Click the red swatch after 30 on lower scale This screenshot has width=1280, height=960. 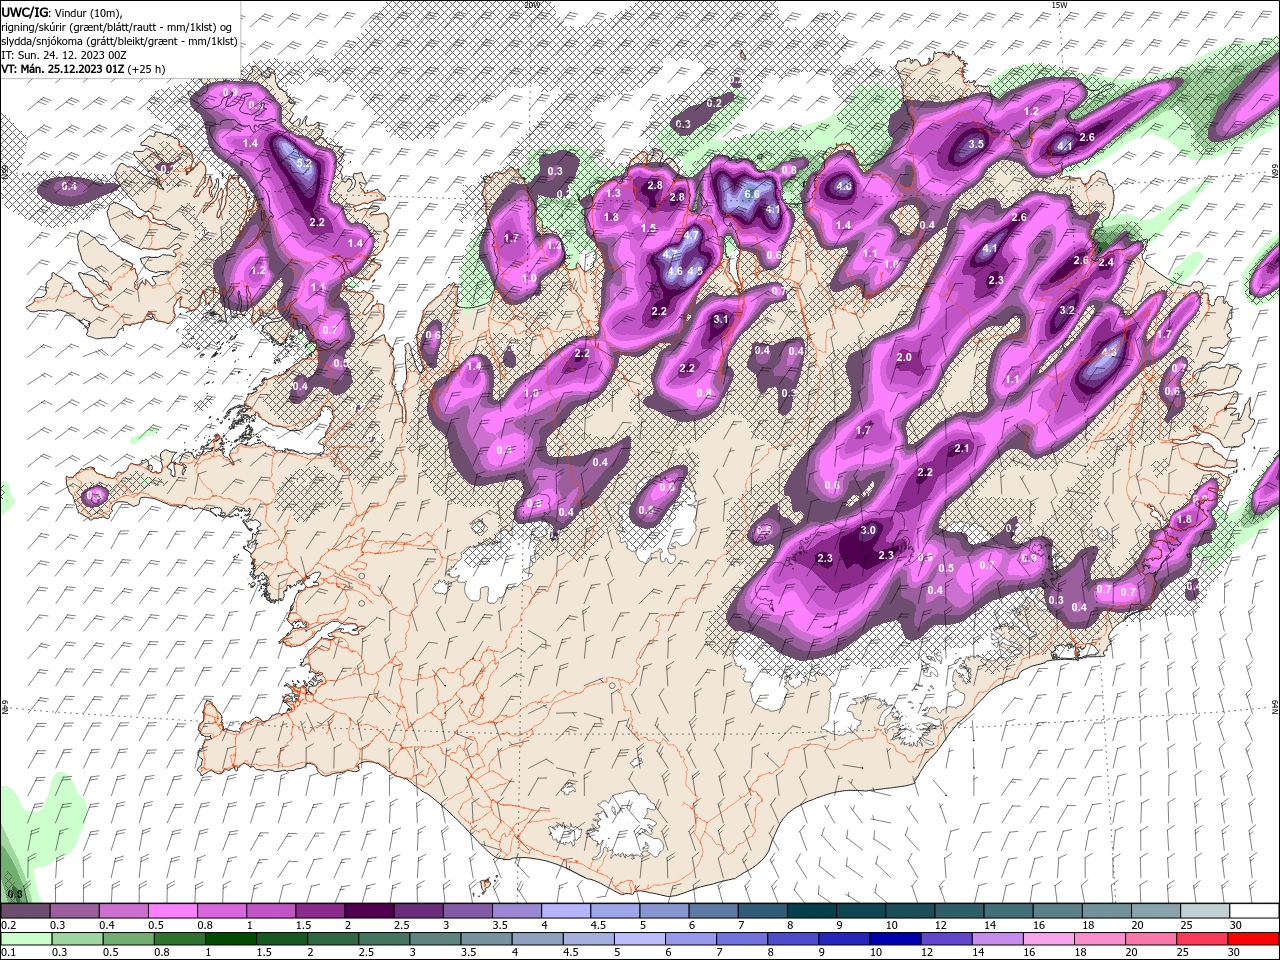(1255, 939)
